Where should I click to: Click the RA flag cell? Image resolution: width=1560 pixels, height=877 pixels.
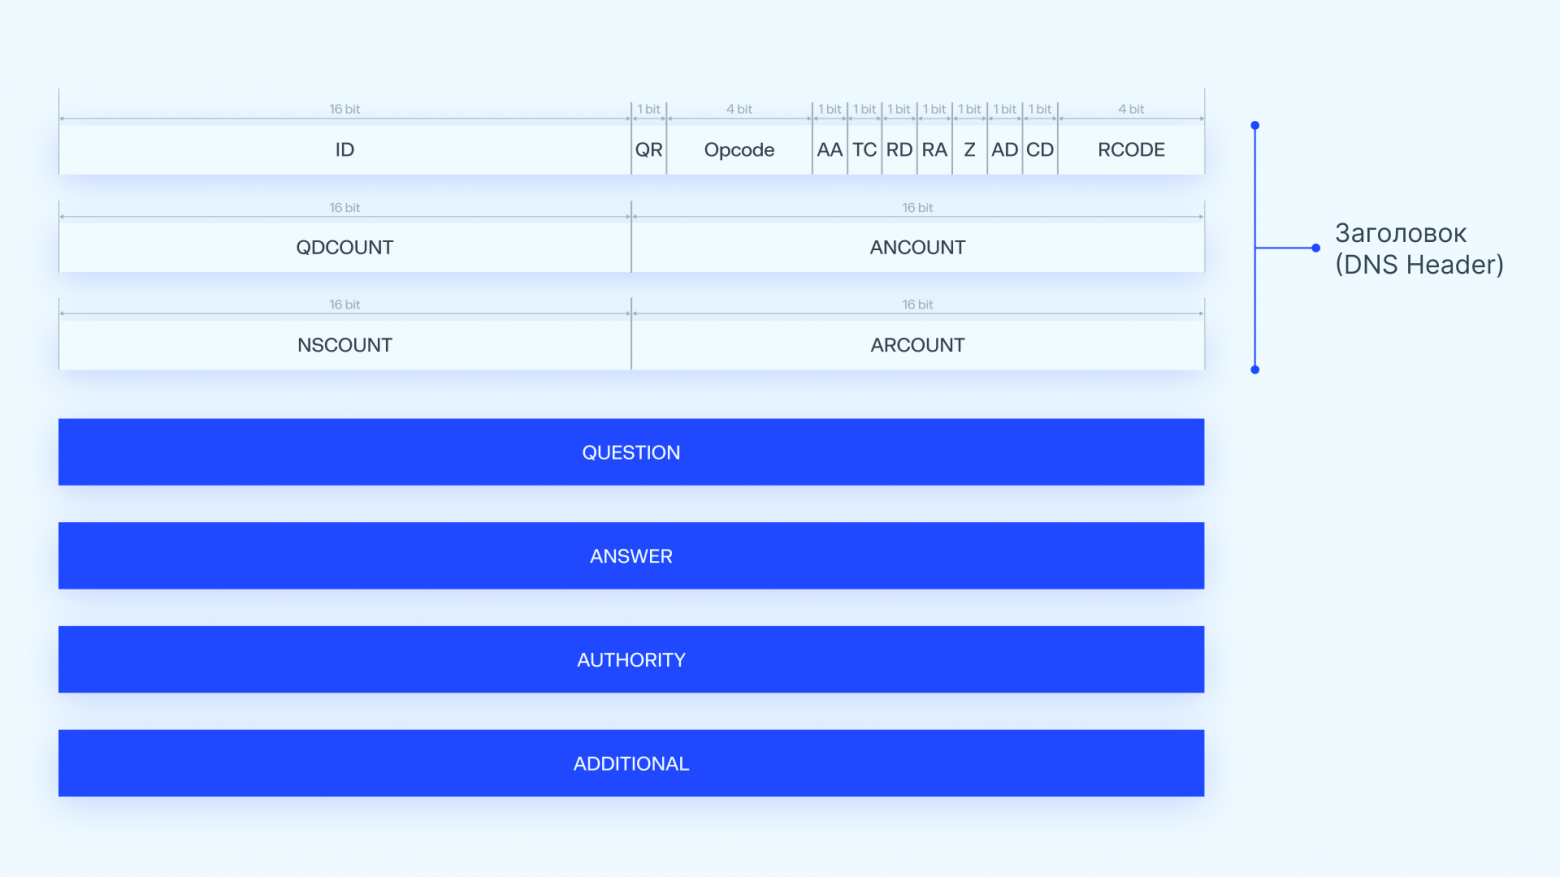click(x=934, y=149)
